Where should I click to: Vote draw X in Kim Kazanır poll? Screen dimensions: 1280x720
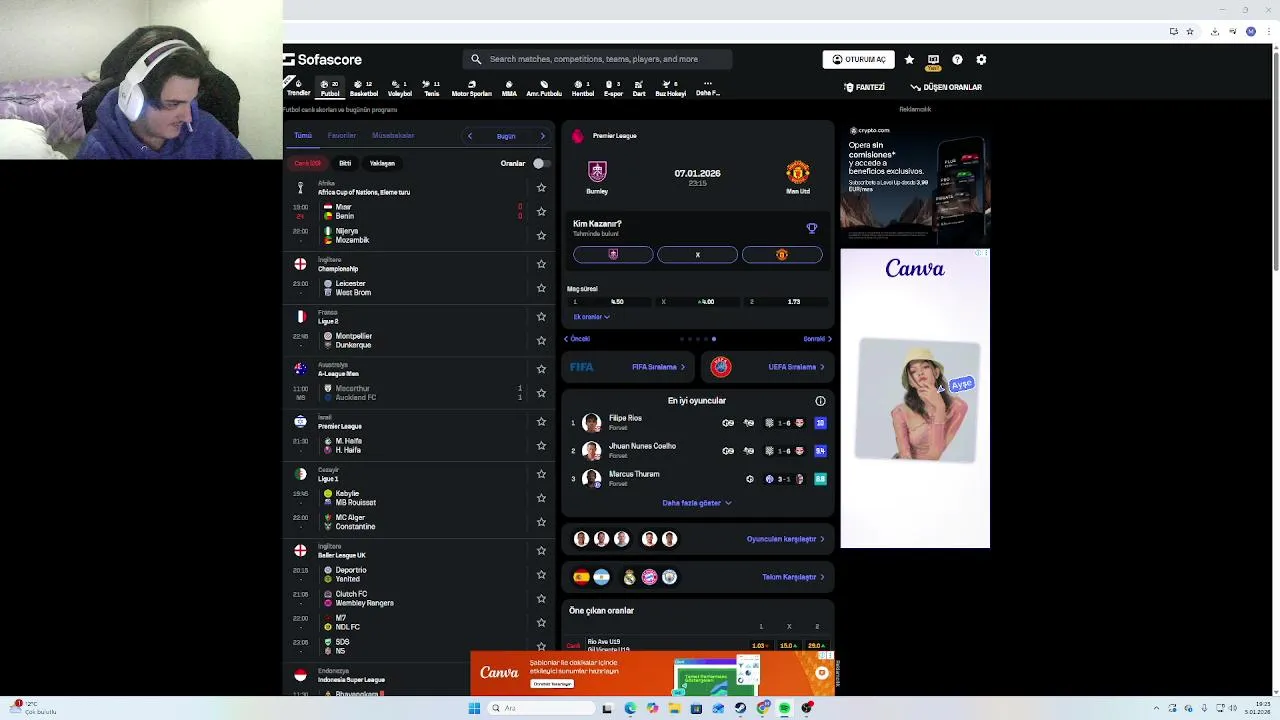[x=698, y=255]
